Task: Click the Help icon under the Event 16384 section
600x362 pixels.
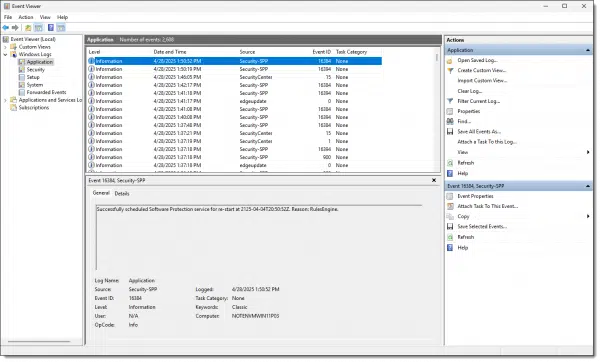Action: (450, 248)
